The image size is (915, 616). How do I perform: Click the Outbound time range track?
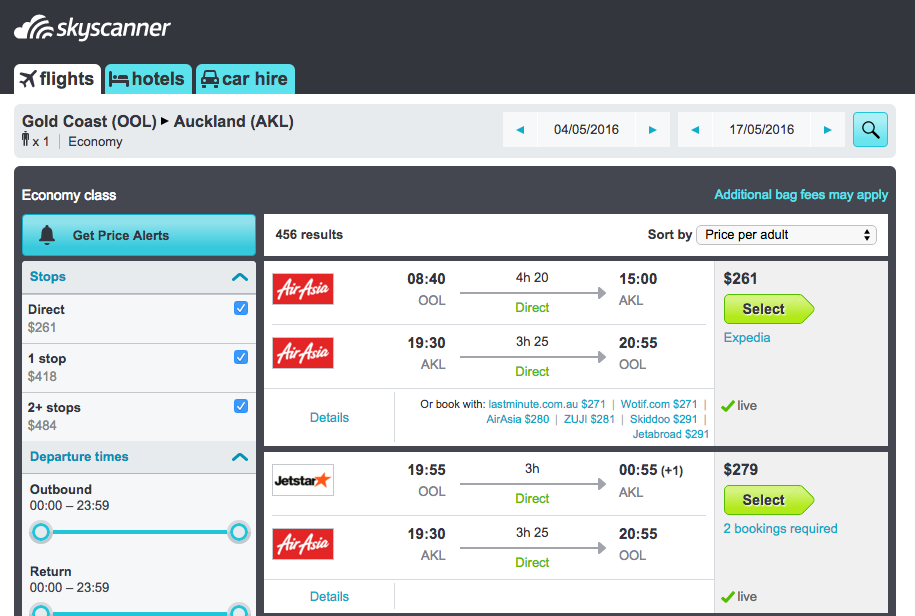[140, 532]
